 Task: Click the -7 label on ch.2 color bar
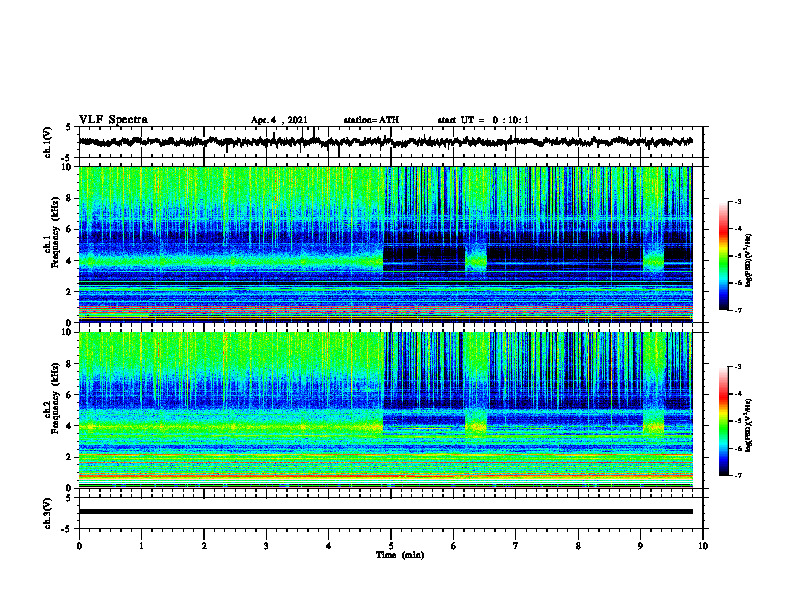click(x=737, y=476)
